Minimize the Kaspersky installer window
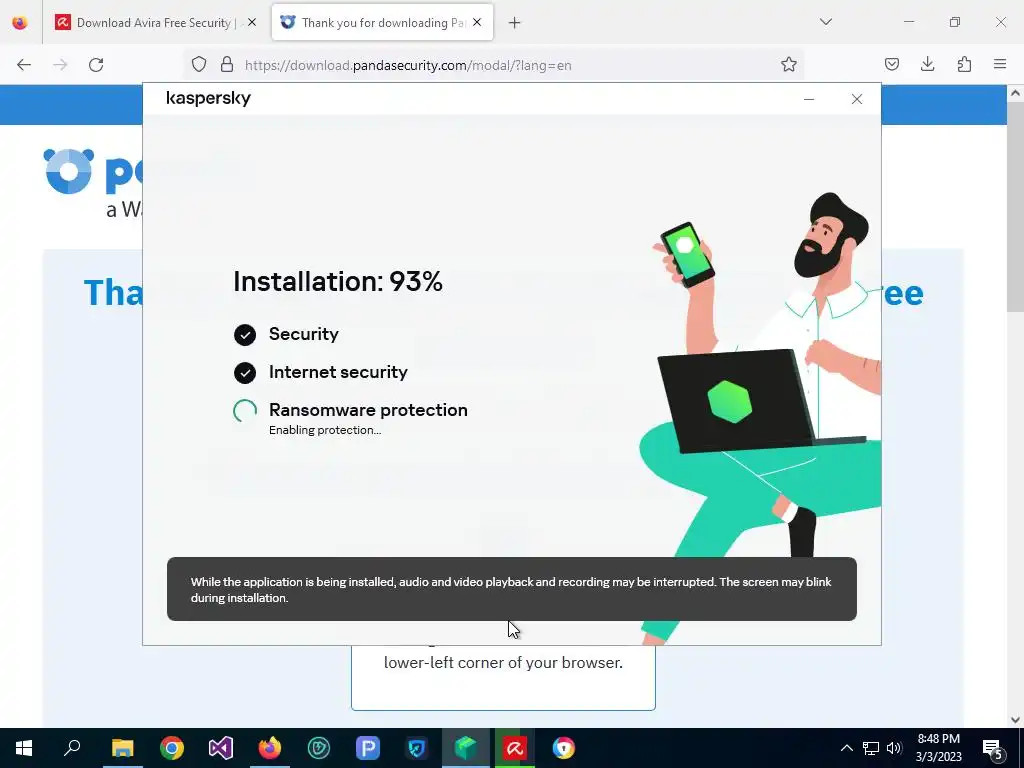The width and height of the screenshot is (1024, 768). tap(809, 99)
